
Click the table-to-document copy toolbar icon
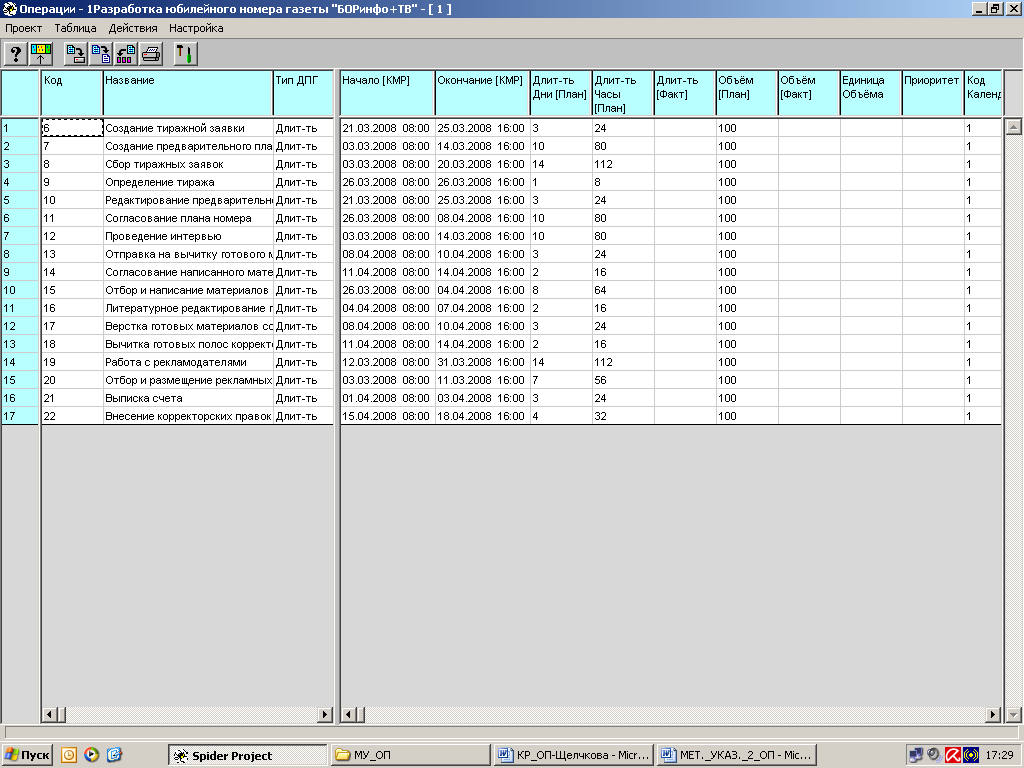(101, 54)
